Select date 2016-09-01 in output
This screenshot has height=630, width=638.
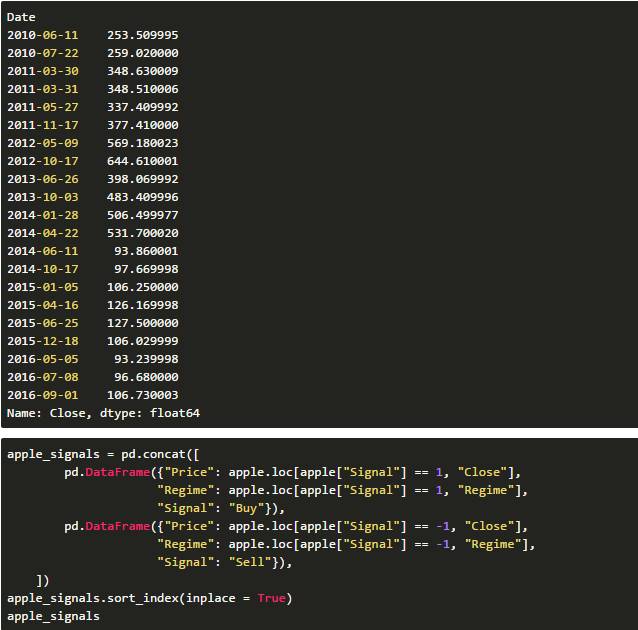pos(43,395)
